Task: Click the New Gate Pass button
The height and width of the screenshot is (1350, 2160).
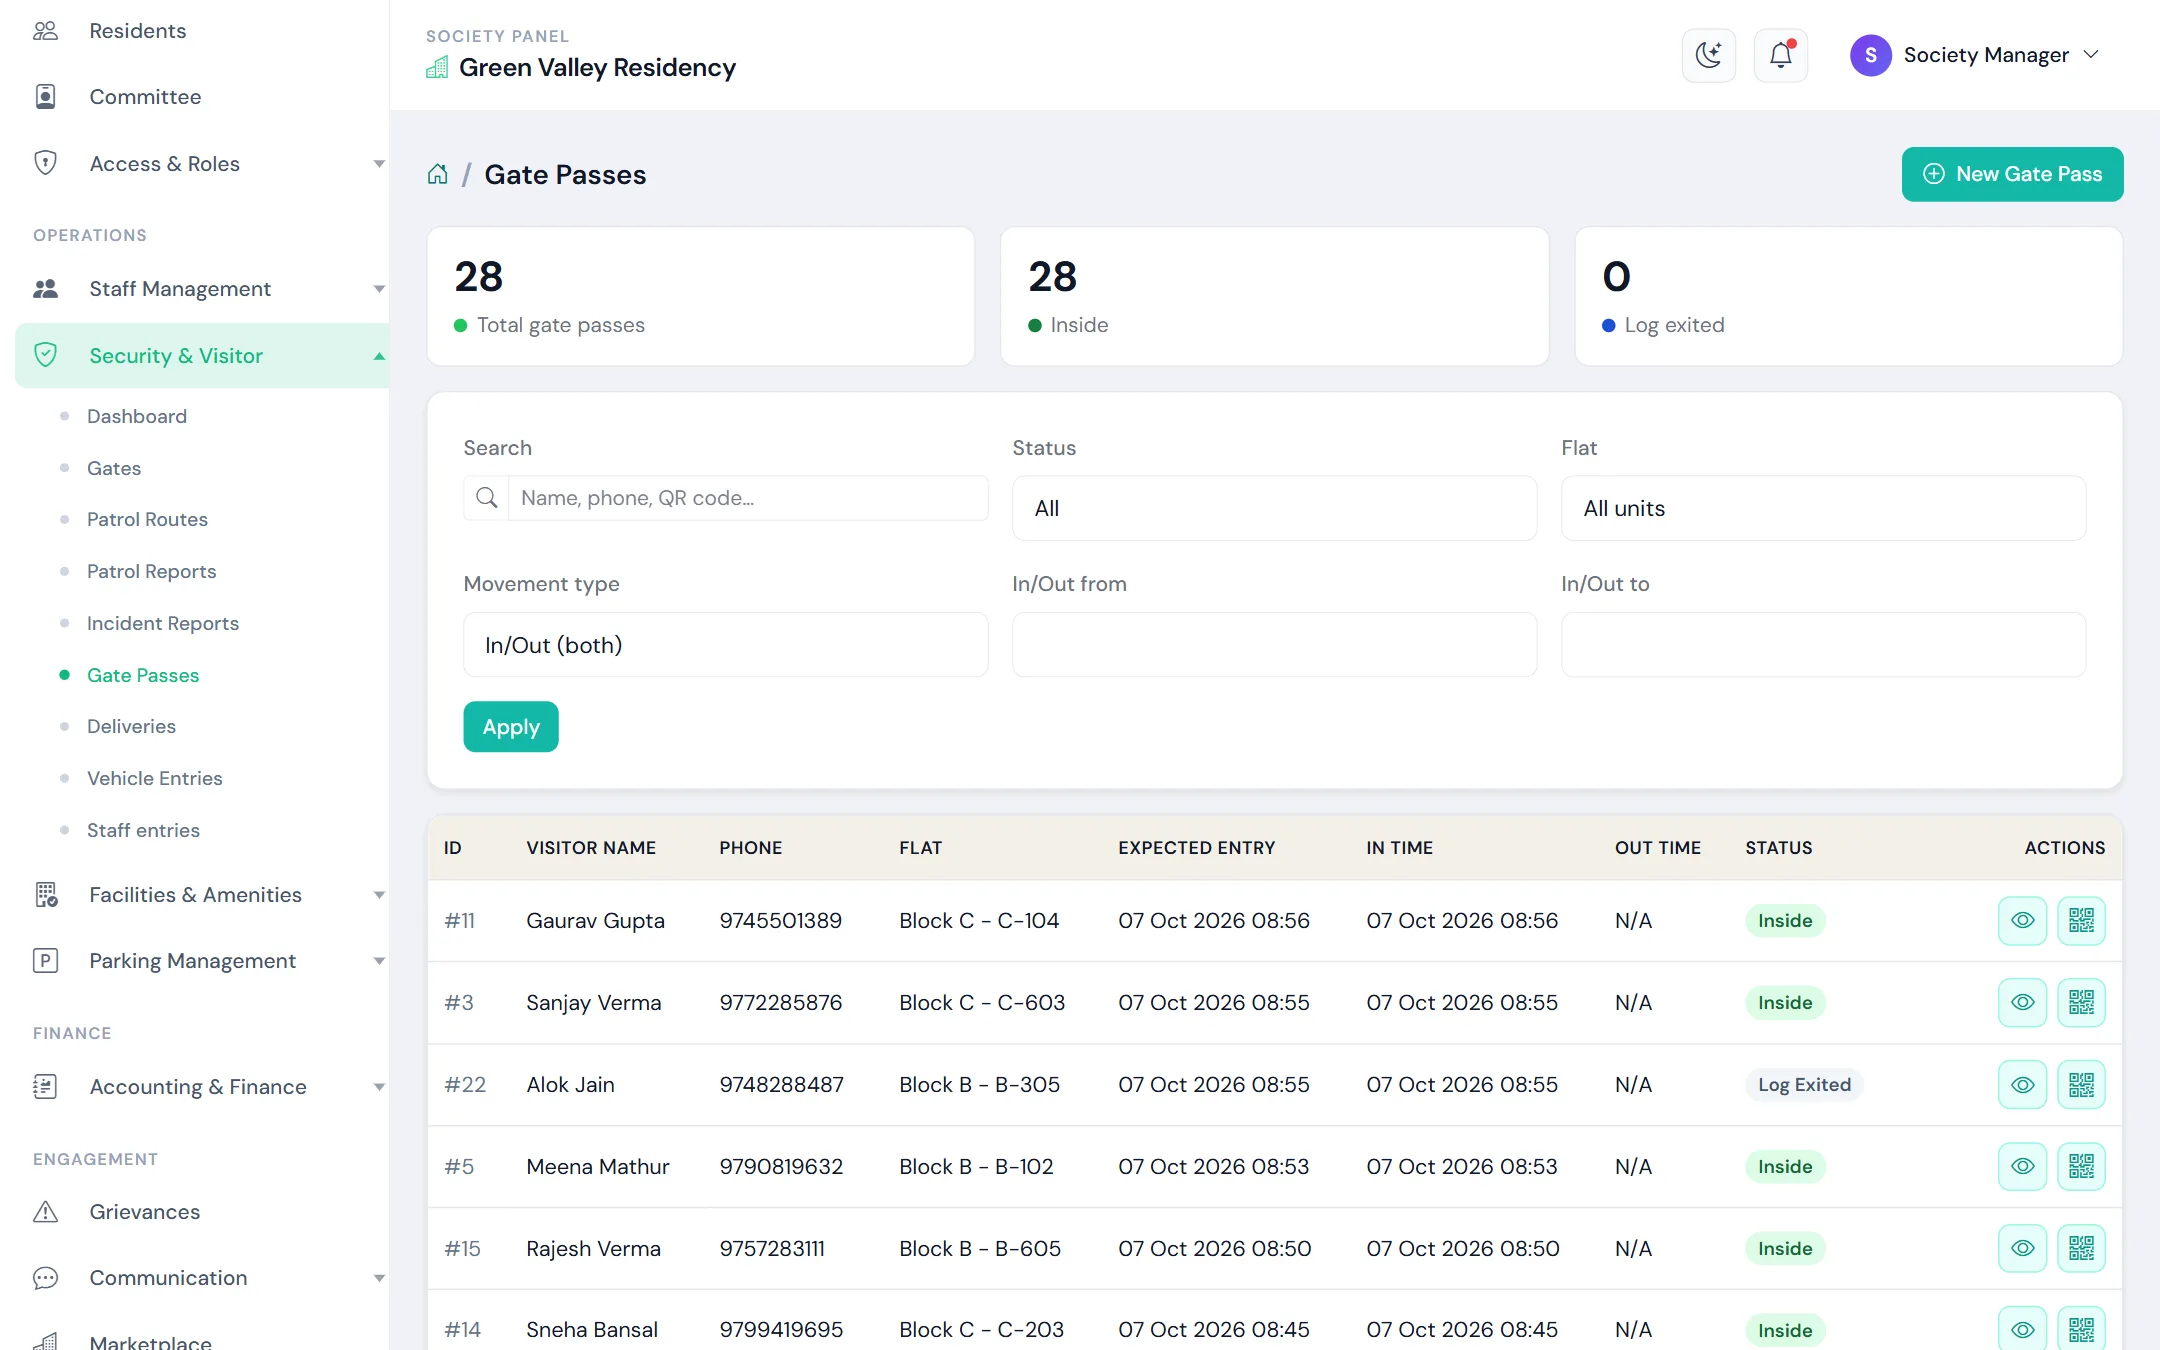Action: click(x=2012, y=174)
